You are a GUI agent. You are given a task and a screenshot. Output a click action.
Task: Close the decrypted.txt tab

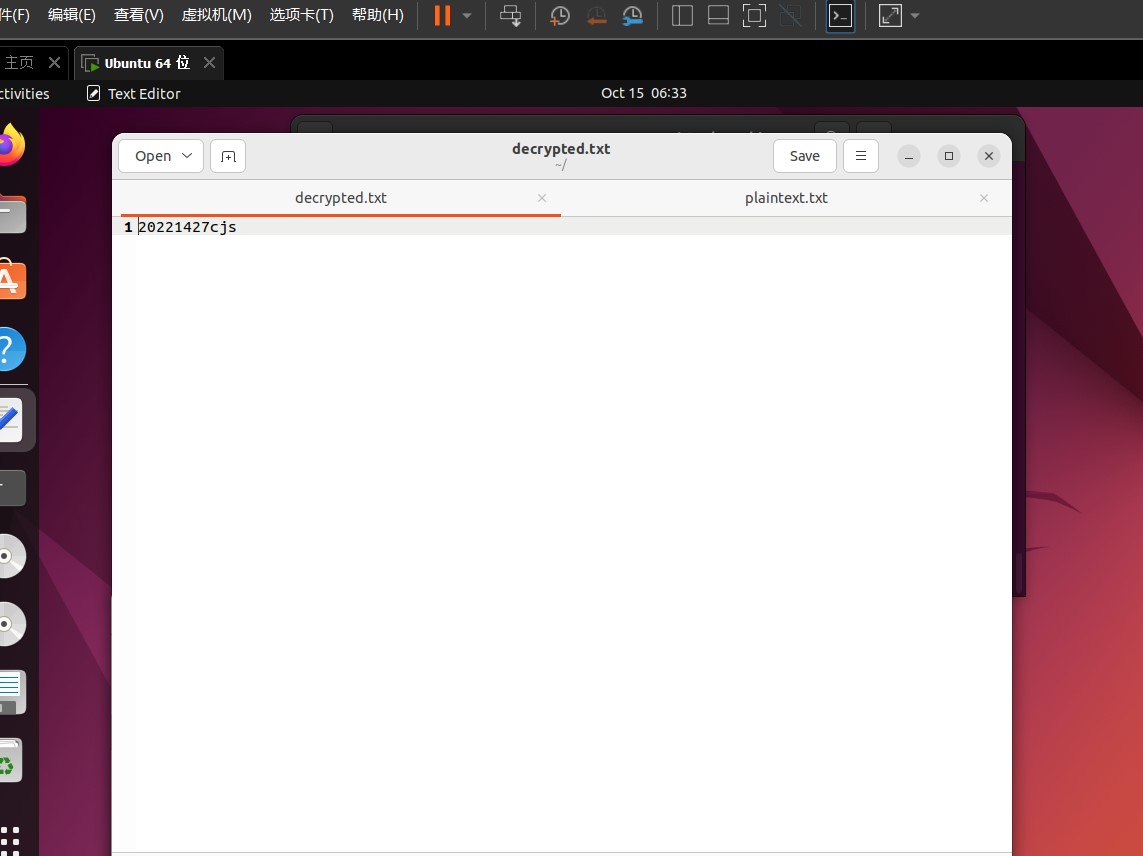click(x=542, y=198)
